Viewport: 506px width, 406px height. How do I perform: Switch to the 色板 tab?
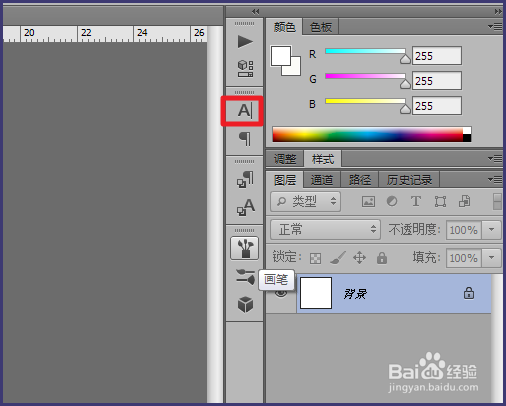coord(320,27)
